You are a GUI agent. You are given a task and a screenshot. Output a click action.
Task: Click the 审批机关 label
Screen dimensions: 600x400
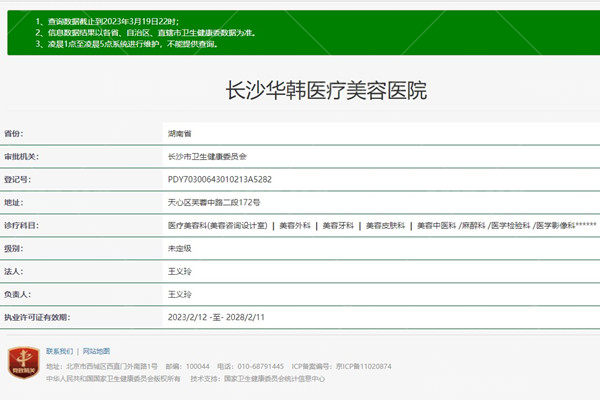click(x=21, y=157)
